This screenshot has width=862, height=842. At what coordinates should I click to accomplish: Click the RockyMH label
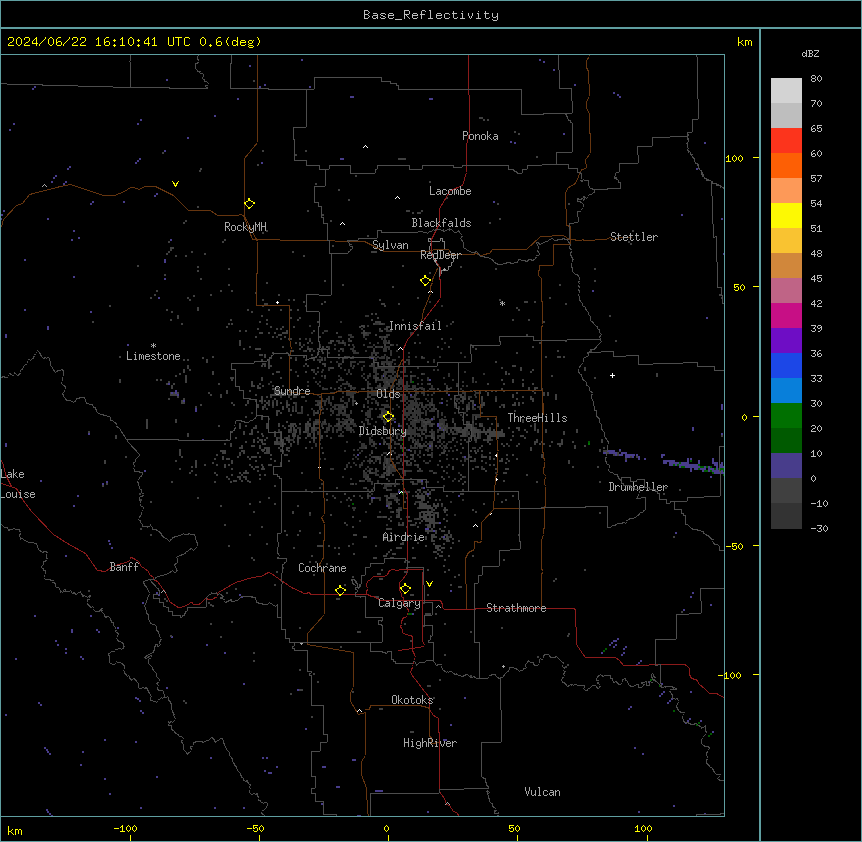pos(245,226)
